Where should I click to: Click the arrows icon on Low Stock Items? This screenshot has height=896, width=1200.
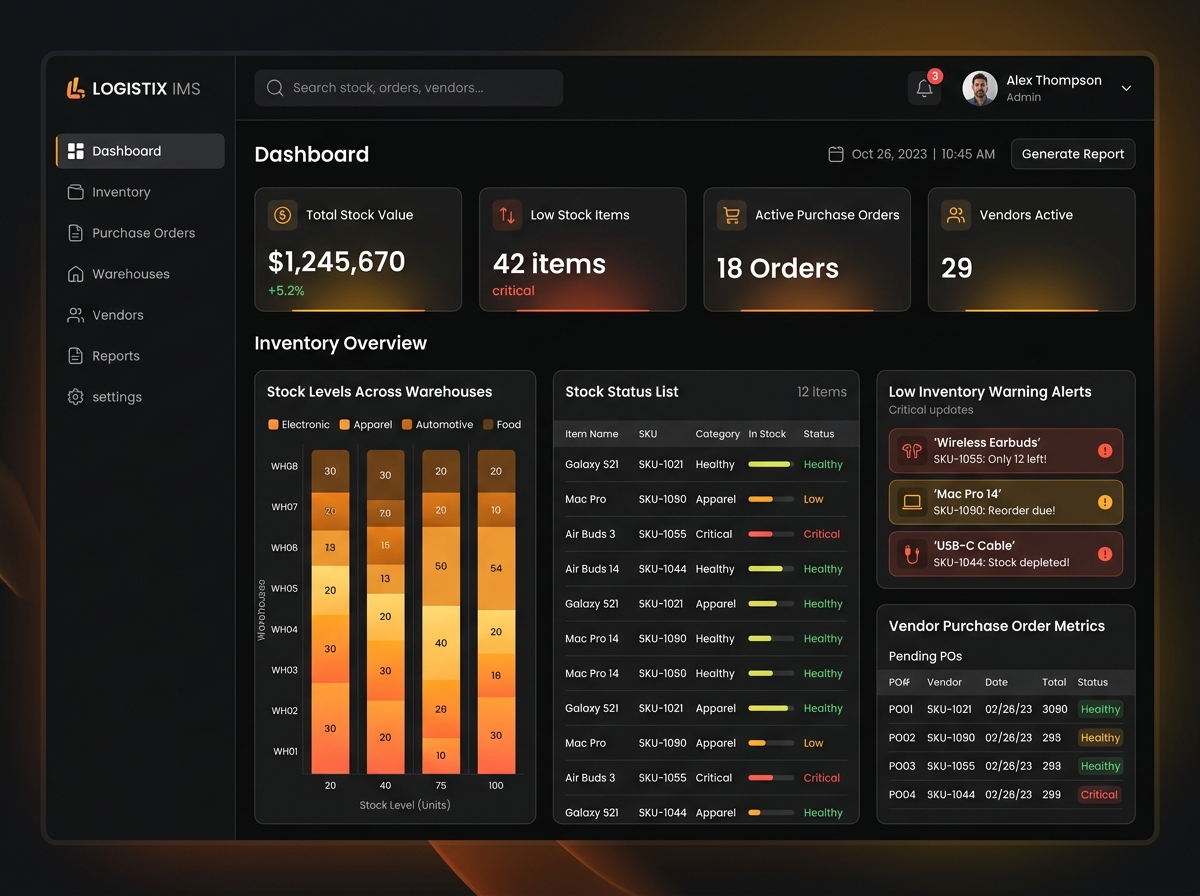[507, 215]
